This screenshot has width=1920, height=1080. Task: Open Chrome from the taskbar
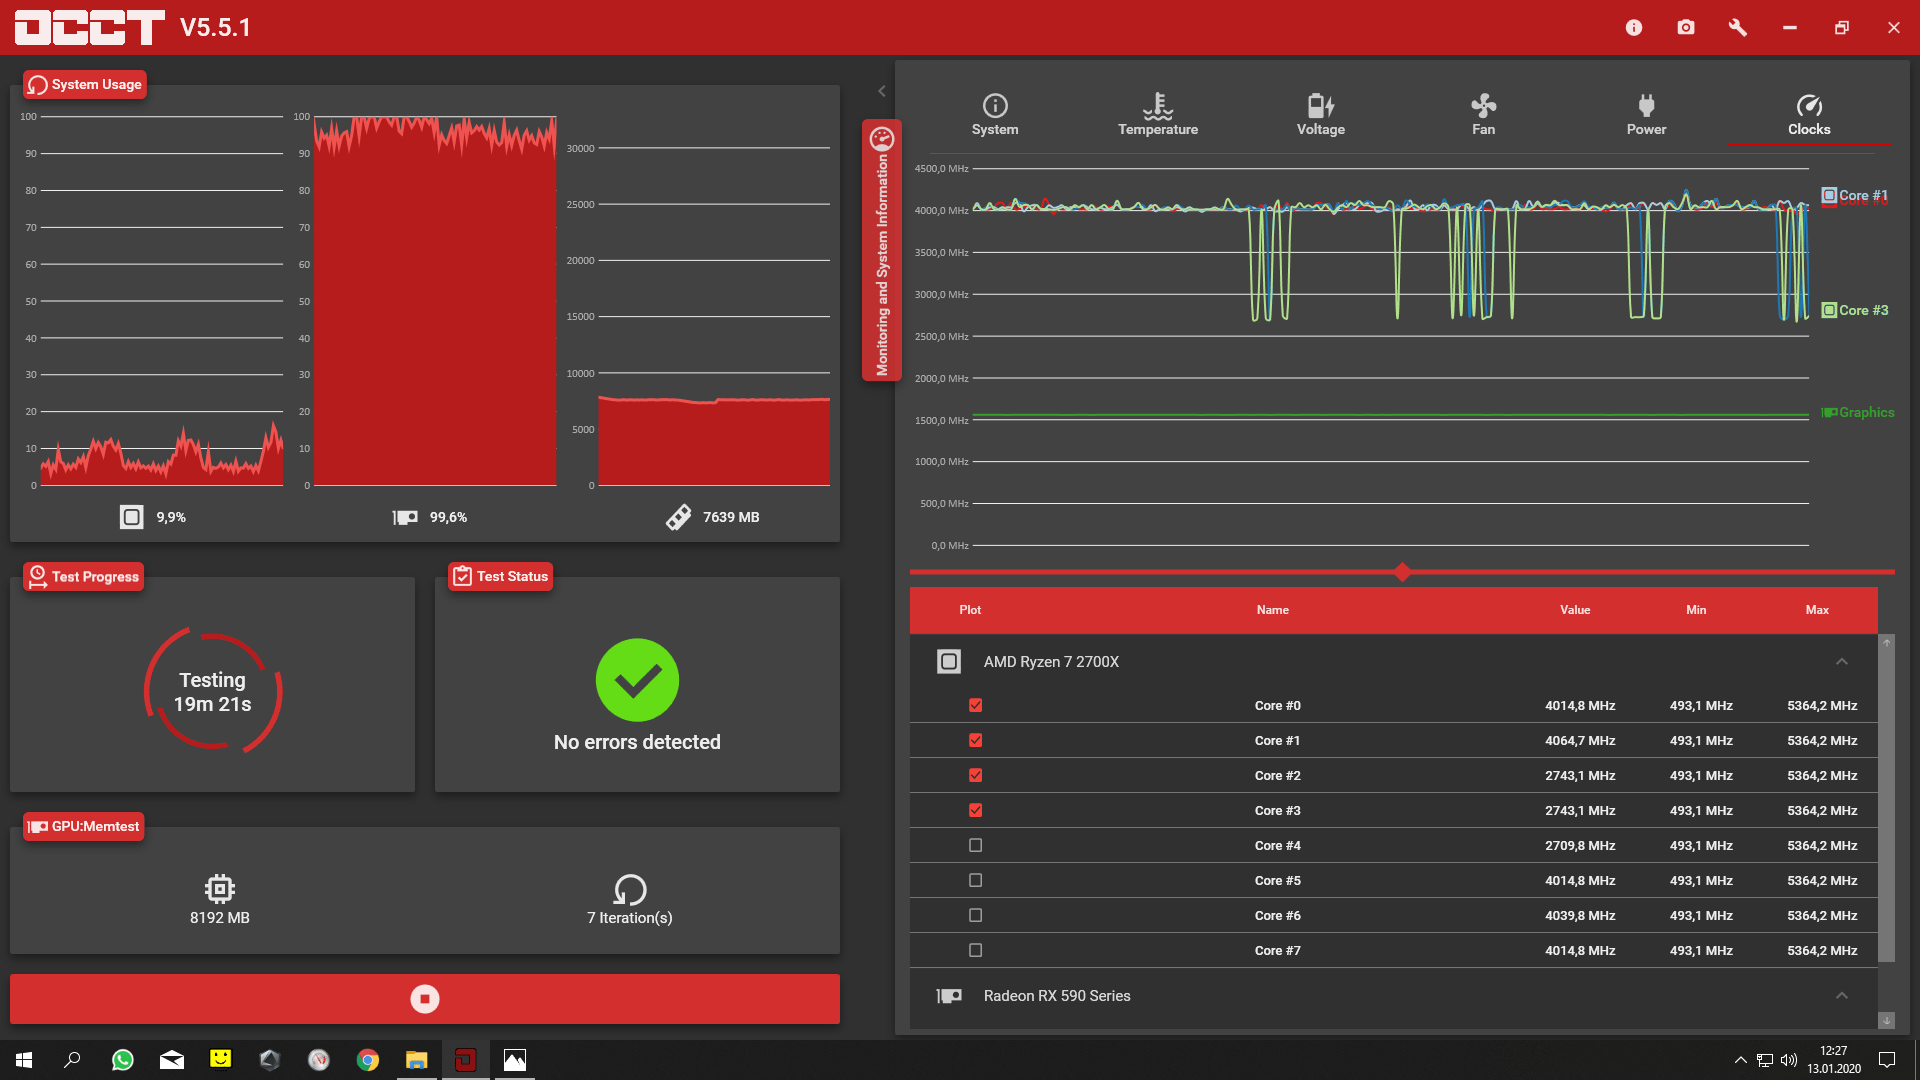pyautogui.click(x=368, y=1060)
